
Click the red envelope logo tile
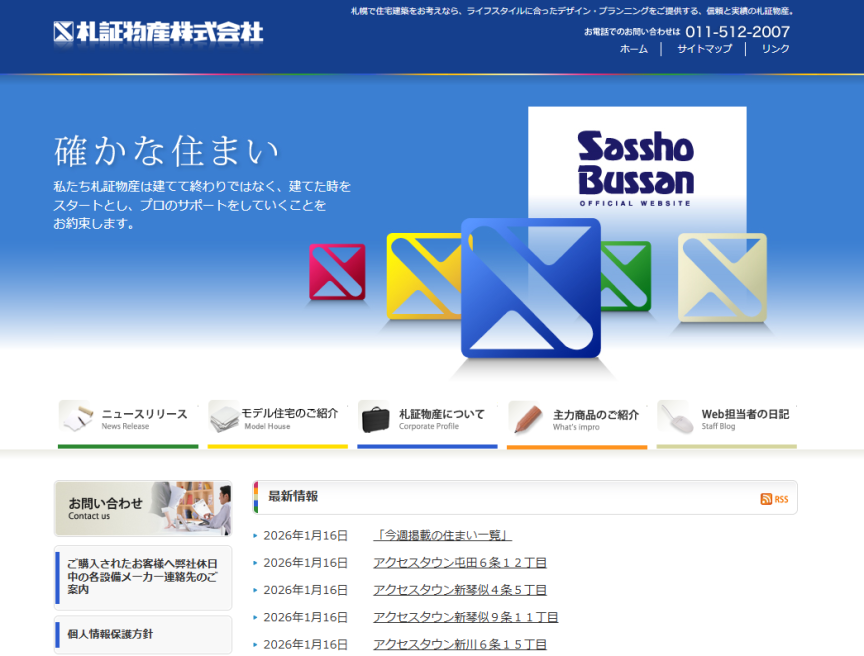tap(337, 272)
